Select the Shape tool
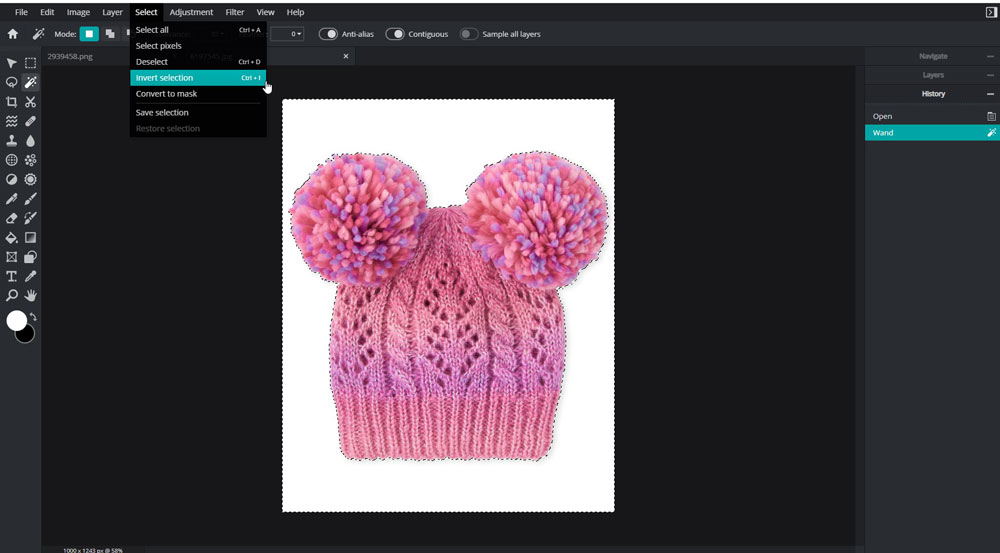 tap(31, 257)
